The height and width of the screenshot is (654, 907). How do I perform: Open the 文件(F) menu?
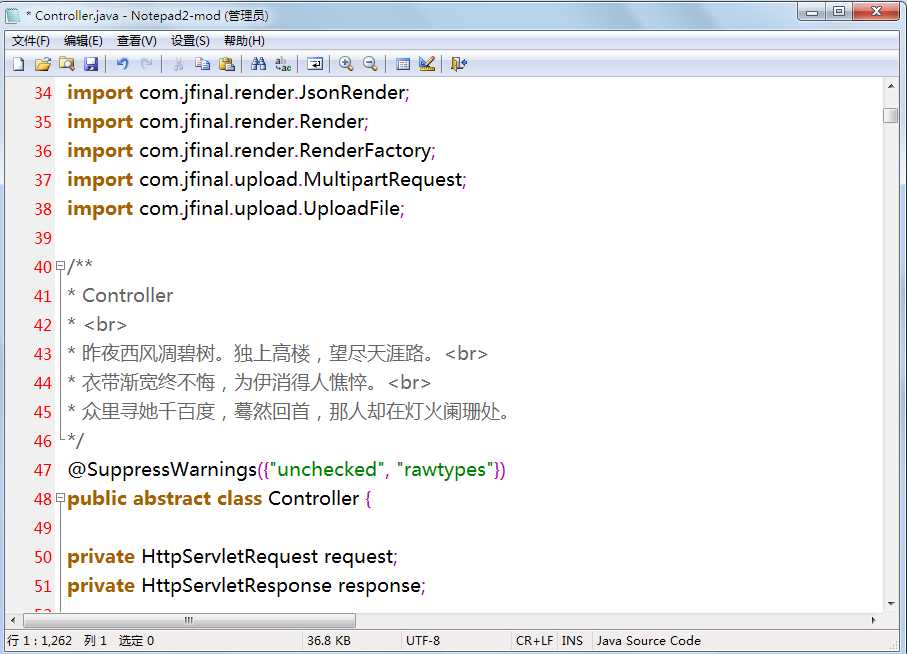point(31,40)
